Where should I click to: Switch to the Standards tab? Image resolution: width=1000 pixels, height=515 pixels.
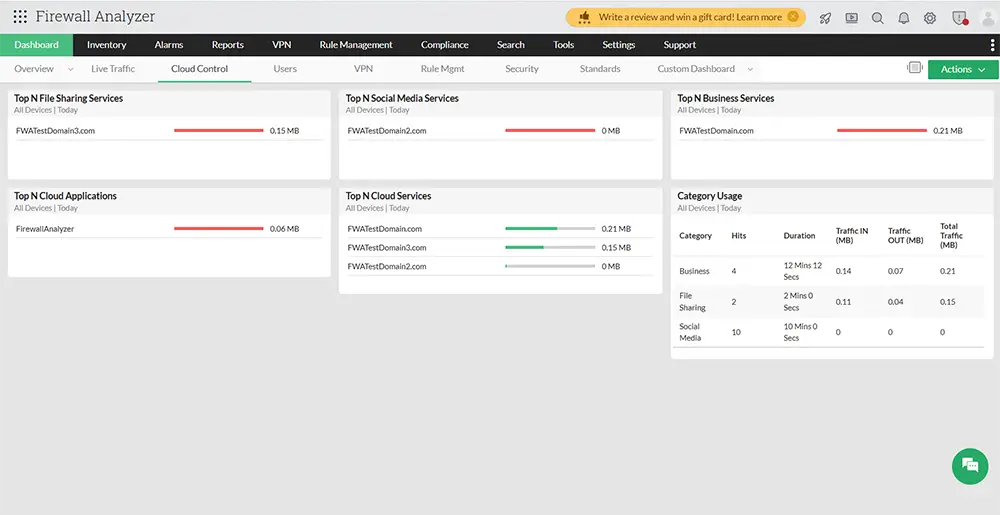[x=599, y=69]
